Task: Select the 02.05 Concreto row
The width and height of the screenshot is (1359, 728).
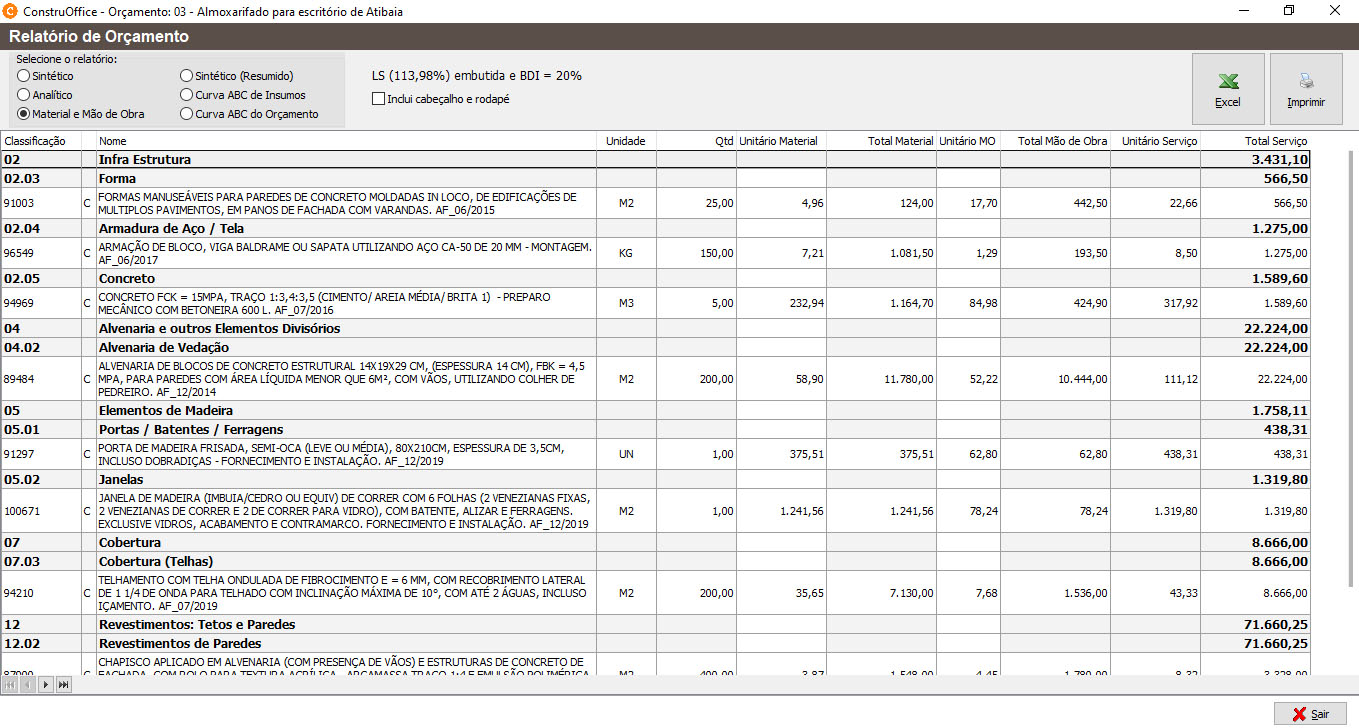Action: point(655,278)
